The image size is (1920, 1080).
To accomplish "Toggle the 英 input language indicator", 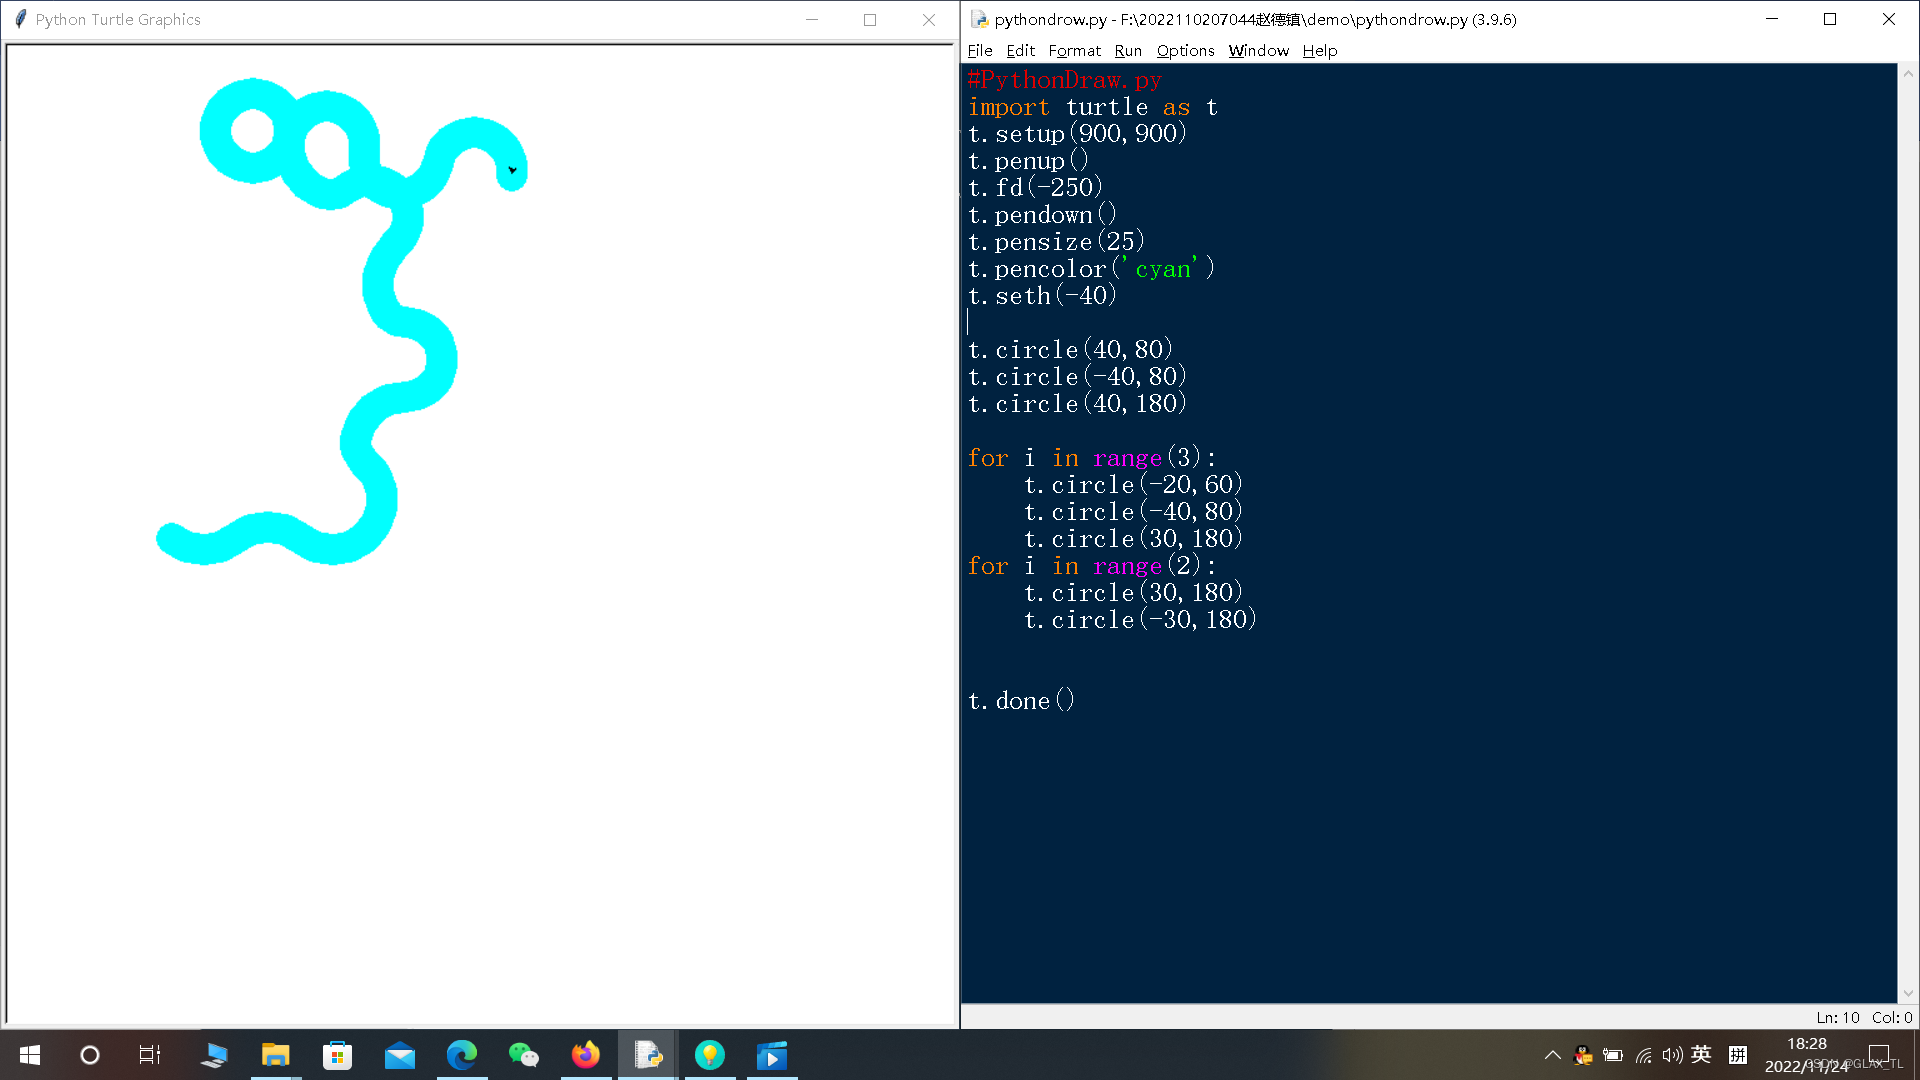I will click(x=1701, y=1055).
